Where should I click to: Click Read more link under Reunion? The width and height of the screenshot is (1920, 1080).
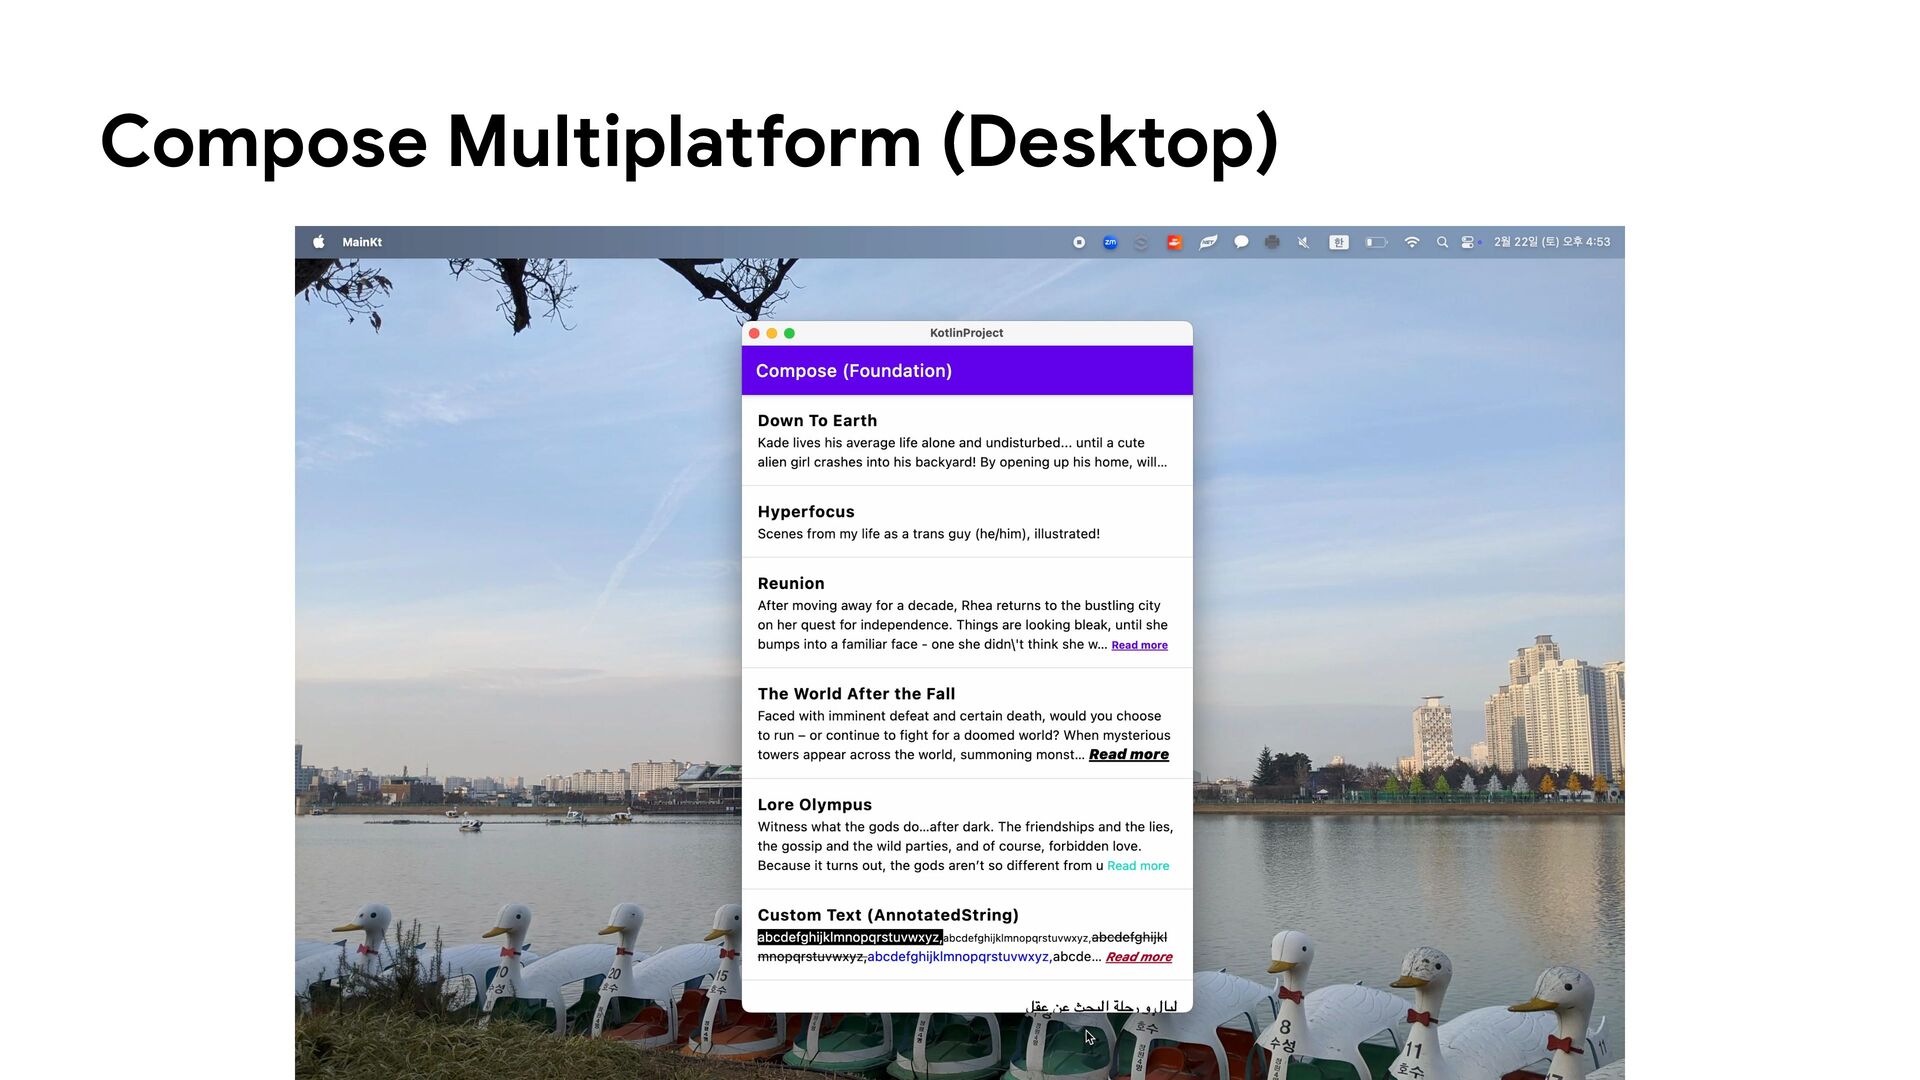click(x=1139, y=646)
